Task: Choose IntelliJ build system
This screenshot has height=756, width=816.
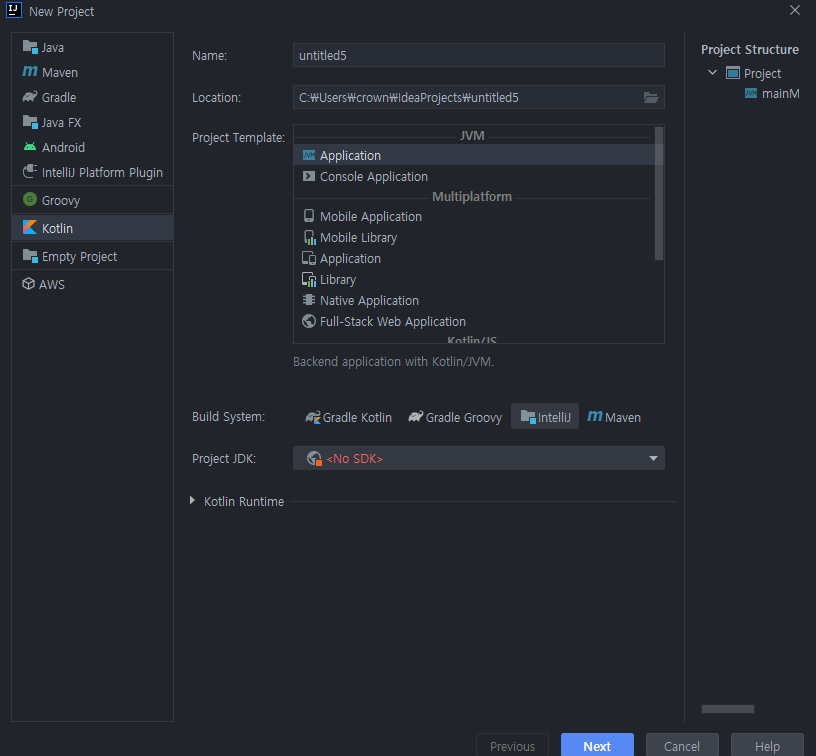Action: pyautogui.click(x=545, y=416)
